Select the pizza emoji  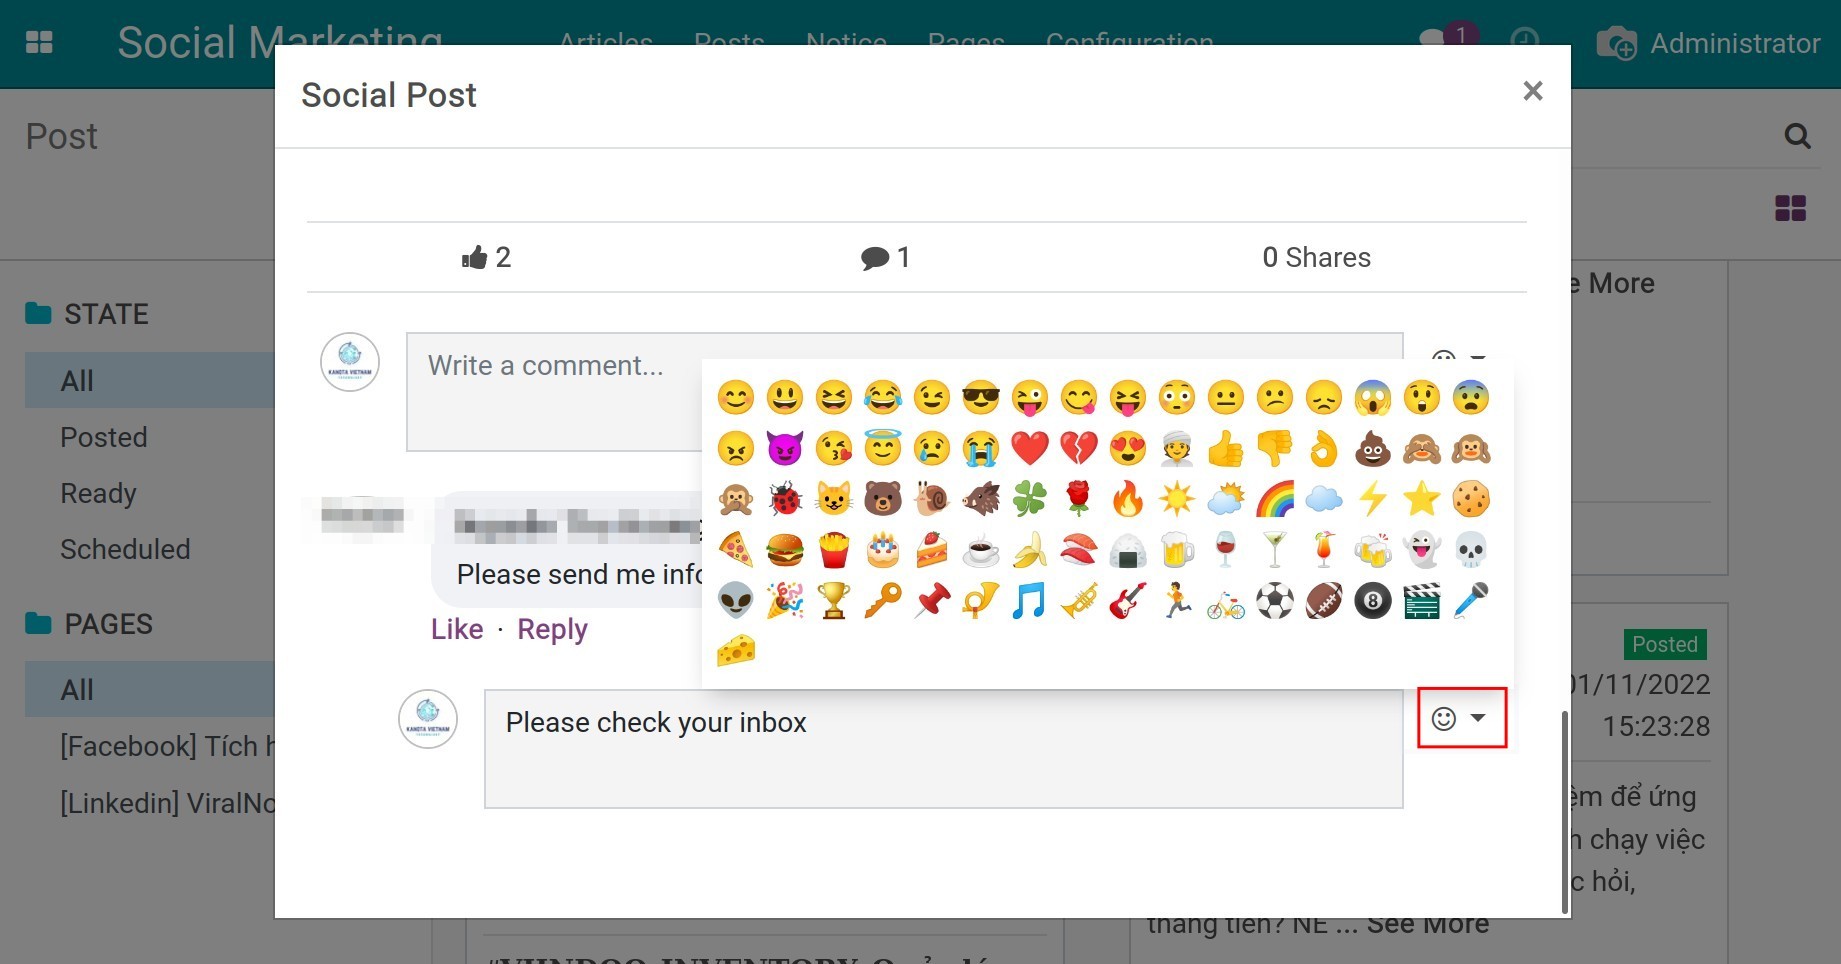tap(736, 549)
